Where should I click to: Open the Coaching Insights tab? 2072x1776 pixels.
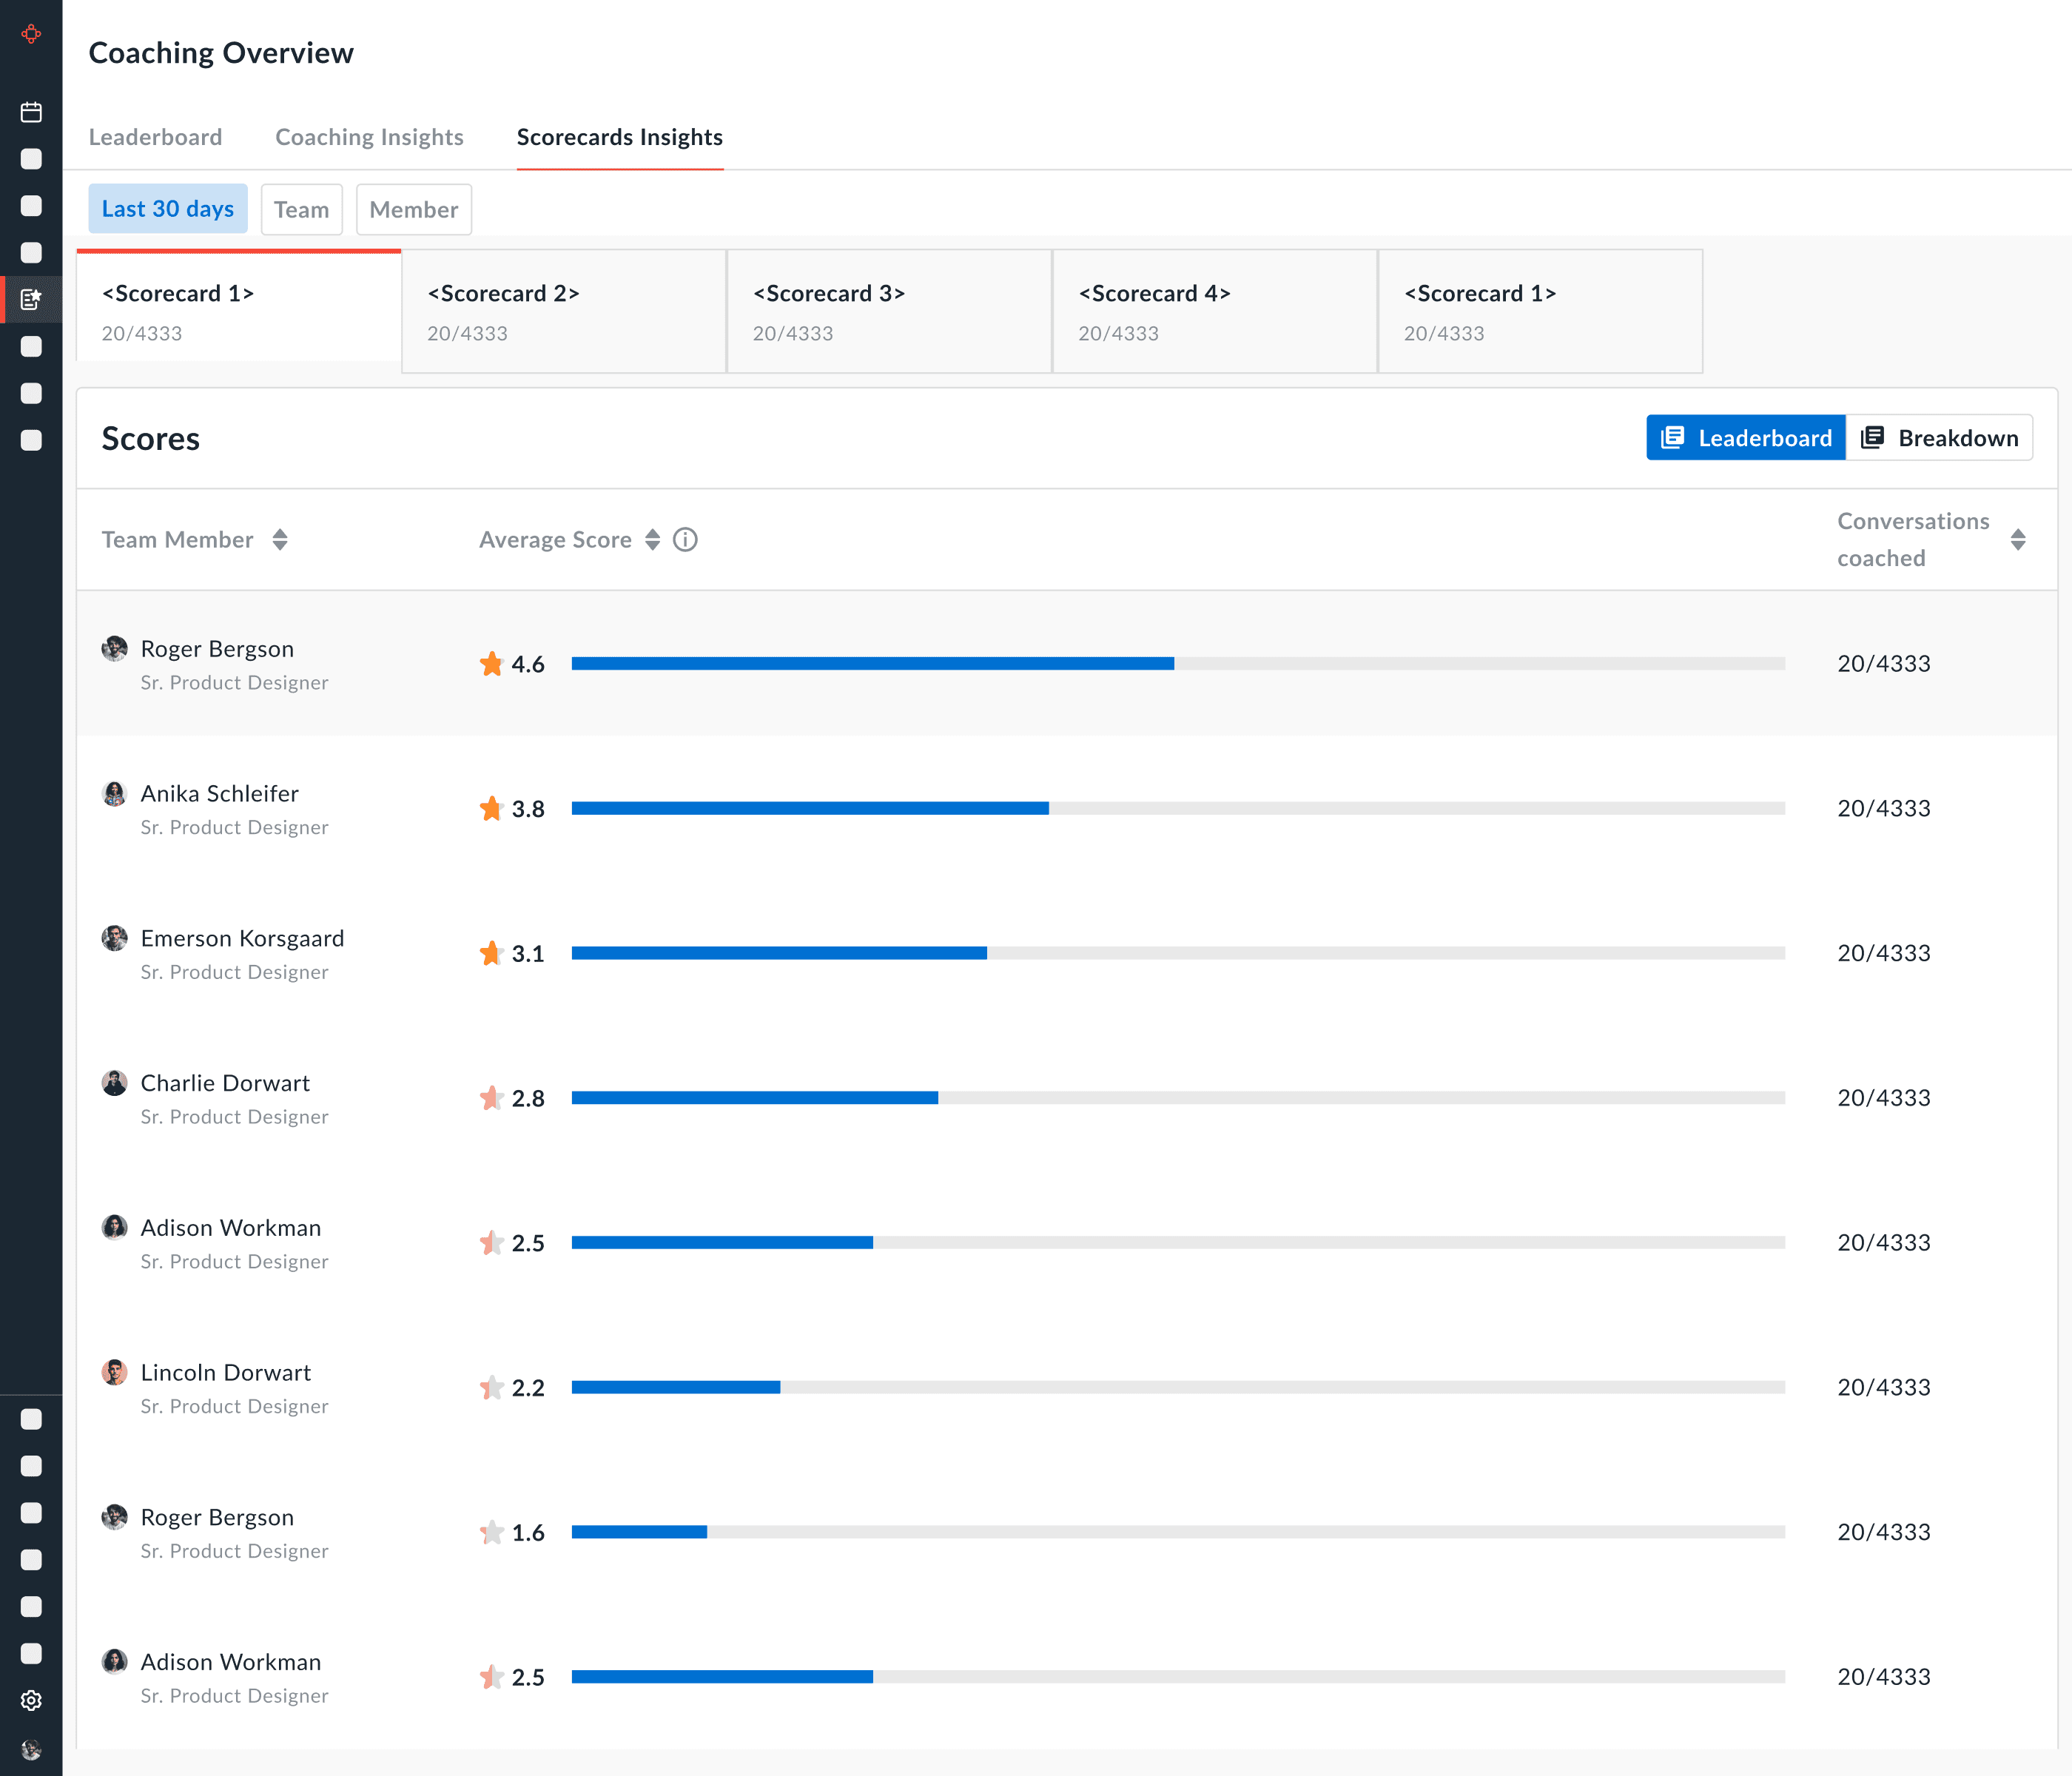point(369,137)
